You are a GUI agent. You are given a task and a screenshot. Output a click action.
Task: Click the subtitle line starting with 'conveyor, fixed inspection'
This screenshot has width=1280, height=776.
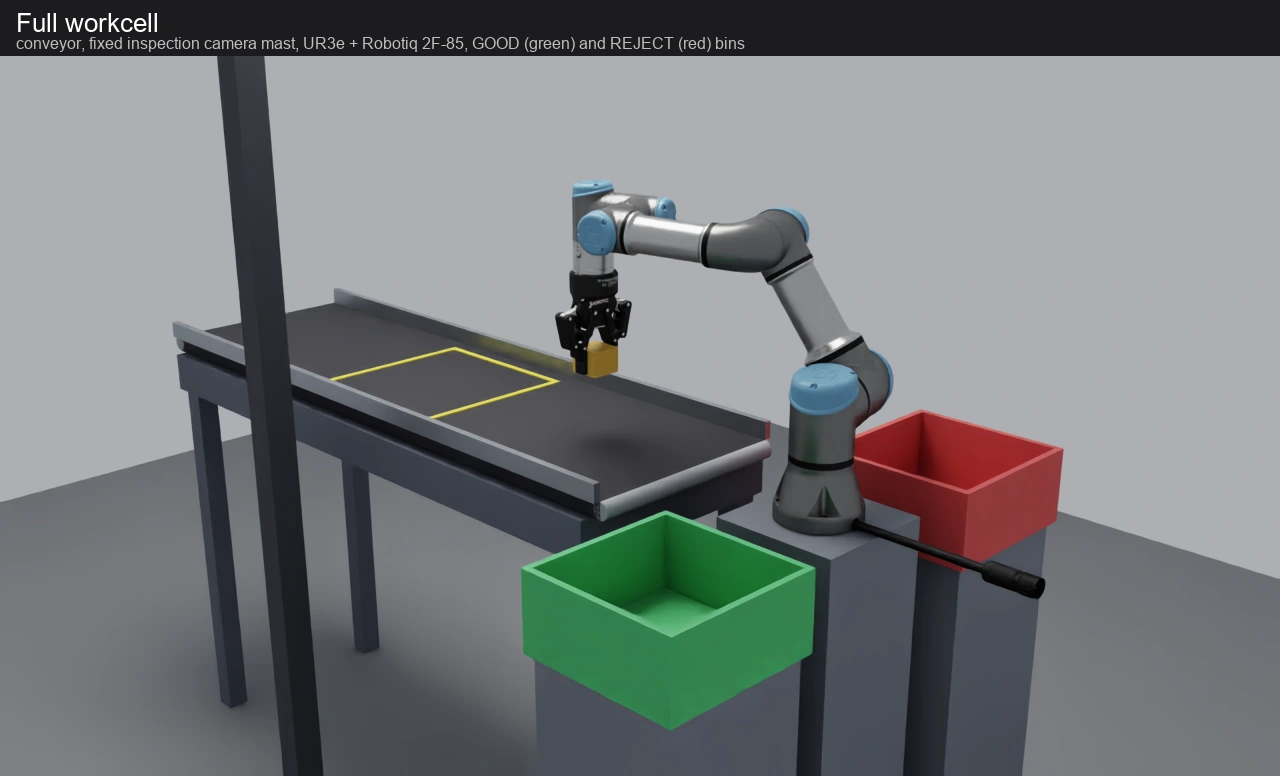pyautogui.click(x=380, y=44)
